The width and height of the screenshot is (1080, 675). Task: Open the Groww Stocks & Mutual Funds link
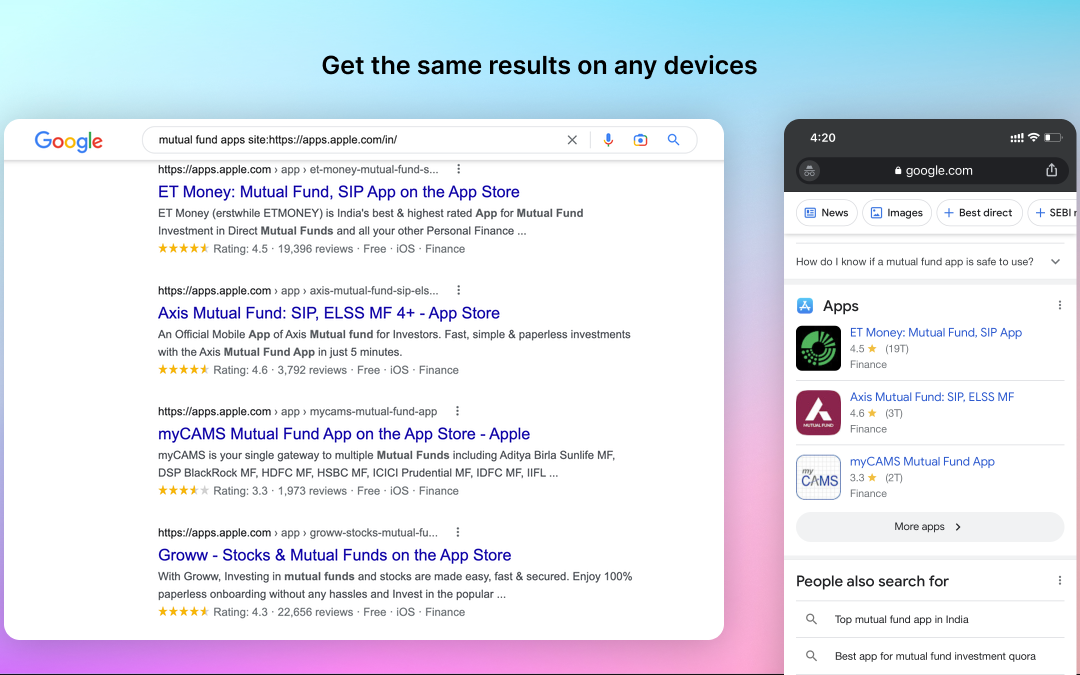(x=334, y=555)
